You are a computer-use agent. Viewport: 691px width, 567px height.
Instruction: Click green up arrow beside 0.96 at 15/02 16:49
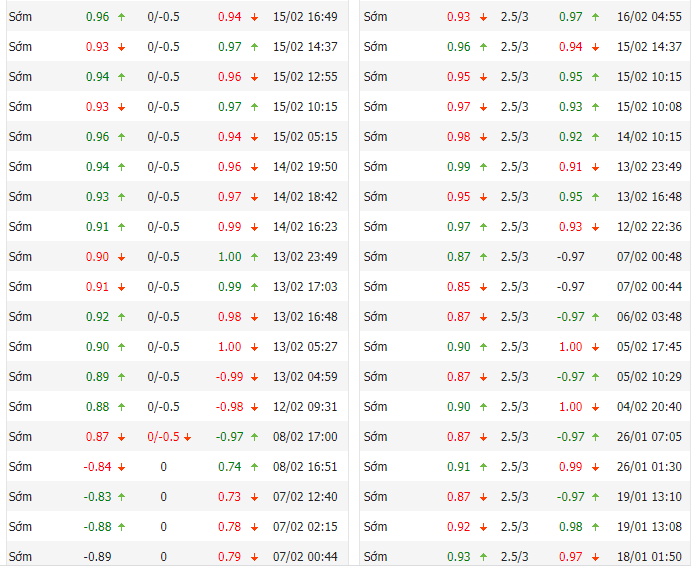(x=121, y=17)
